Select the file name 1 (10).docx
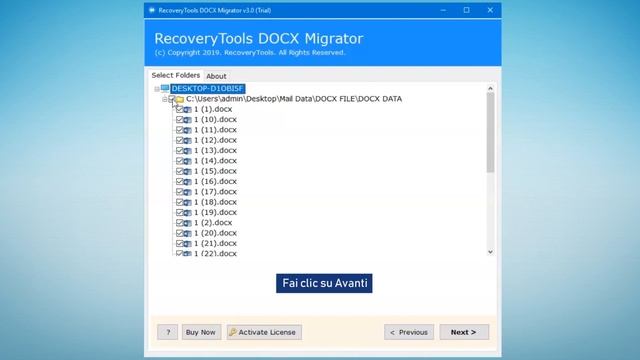Image resolution: width=640 pixels, height=360 pixels. pos(215,119)
